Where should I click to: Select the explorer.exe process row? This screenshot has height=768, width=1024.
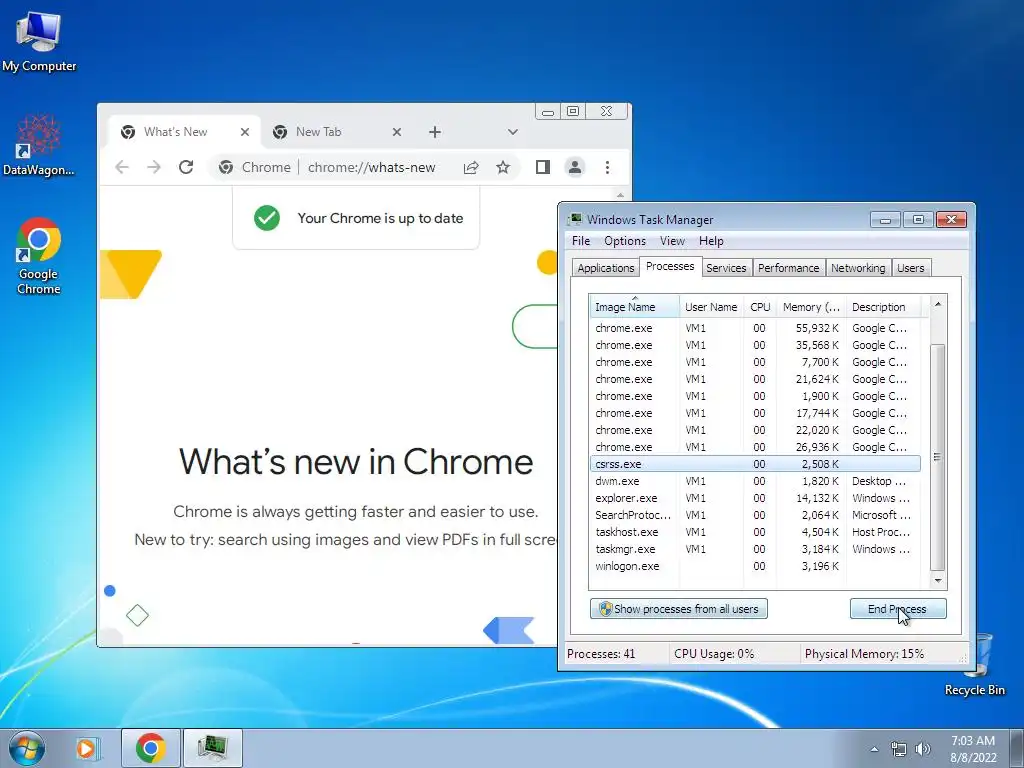(755, 498)
